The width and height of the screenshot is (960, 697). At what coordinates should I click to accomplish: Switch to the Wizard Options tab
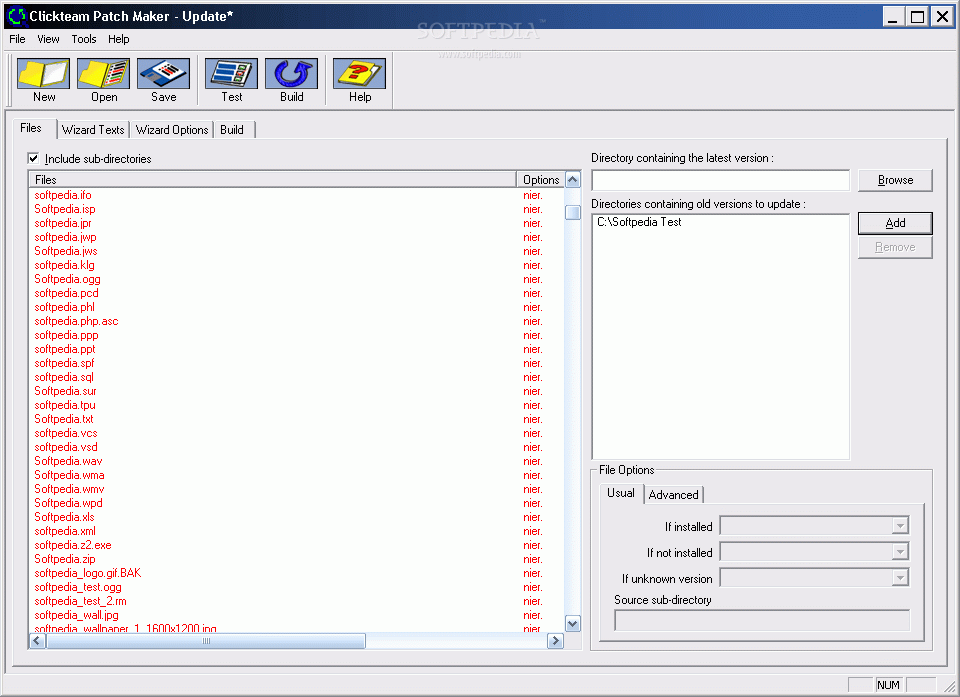click(172, 130)
